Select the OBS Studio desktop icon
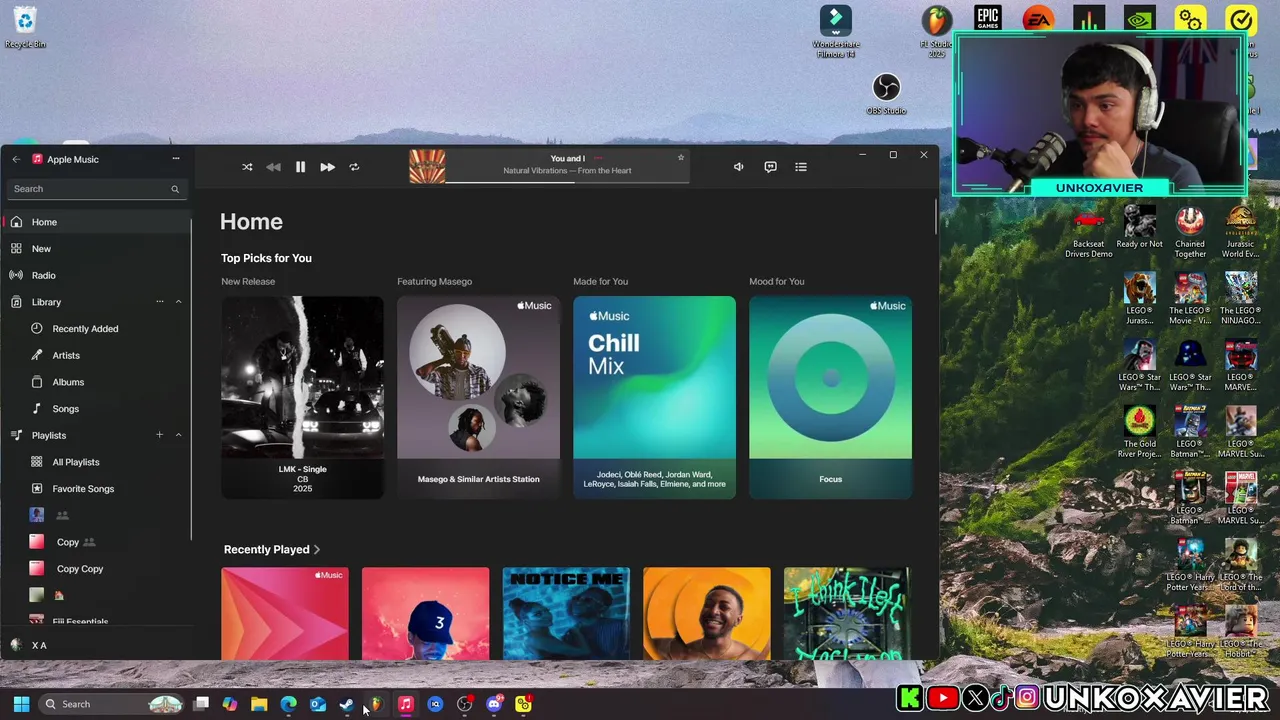 point(886,94)
